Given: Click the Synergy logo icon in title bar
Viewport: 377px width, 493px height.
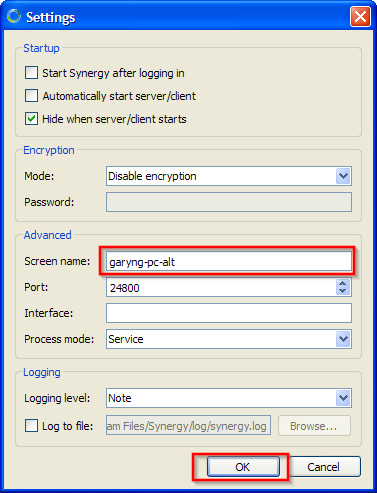Looking at the screenshot, I should [x=14, y=16].
